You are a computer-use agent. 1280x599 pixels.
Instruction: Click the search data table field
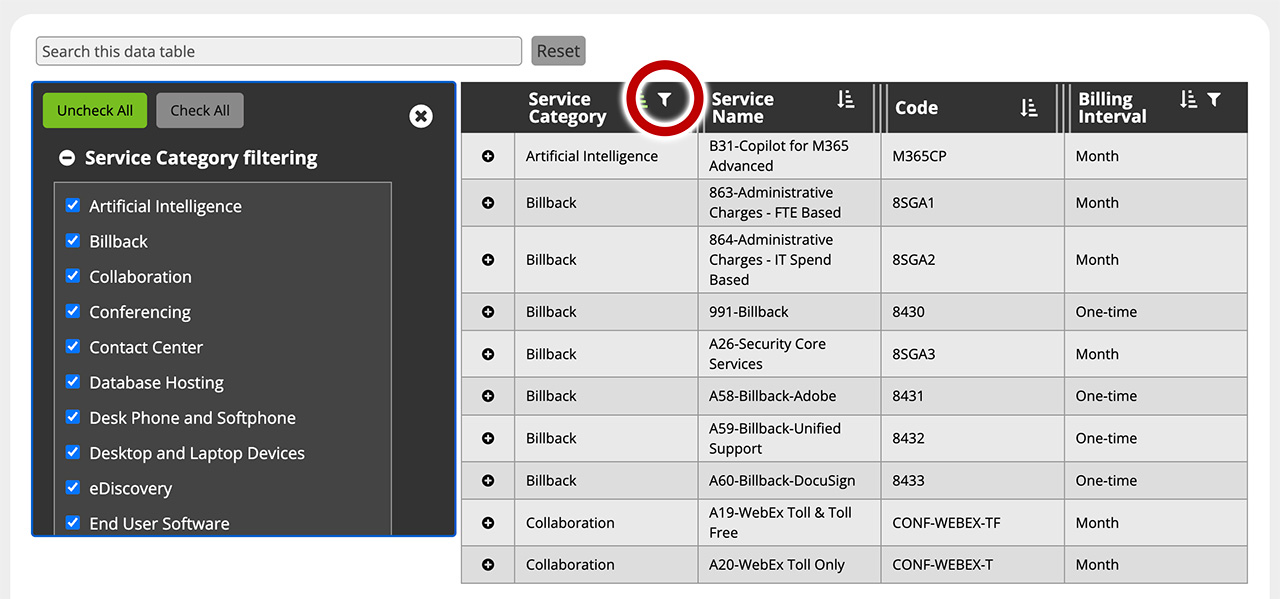(x=277, y=50)
